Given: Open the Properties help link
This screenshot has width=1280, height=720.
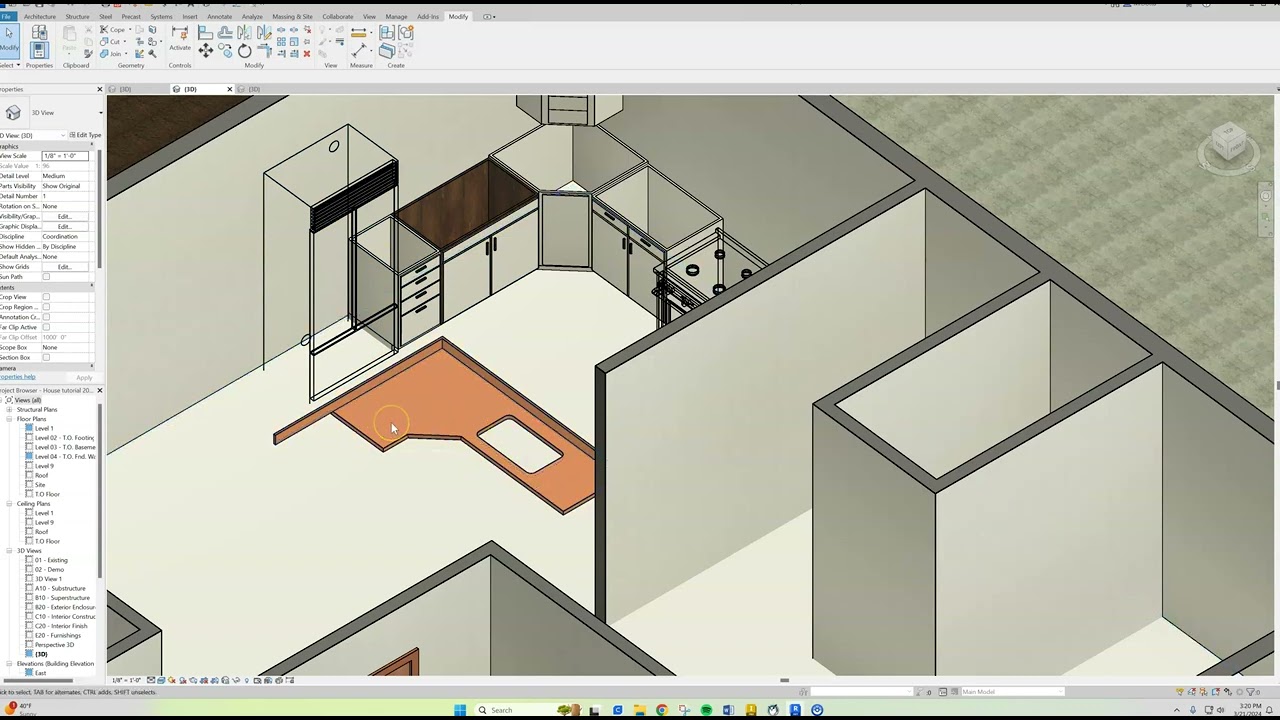Looking at the screenshot, I should point(17,377).
